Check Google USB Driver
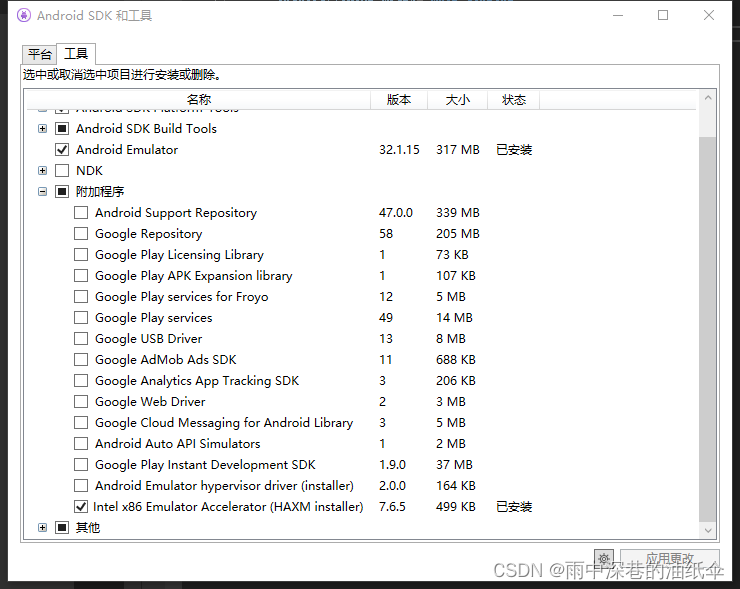Screen dimensions: 740x589 pyautogui.click(x=81, y=338)
